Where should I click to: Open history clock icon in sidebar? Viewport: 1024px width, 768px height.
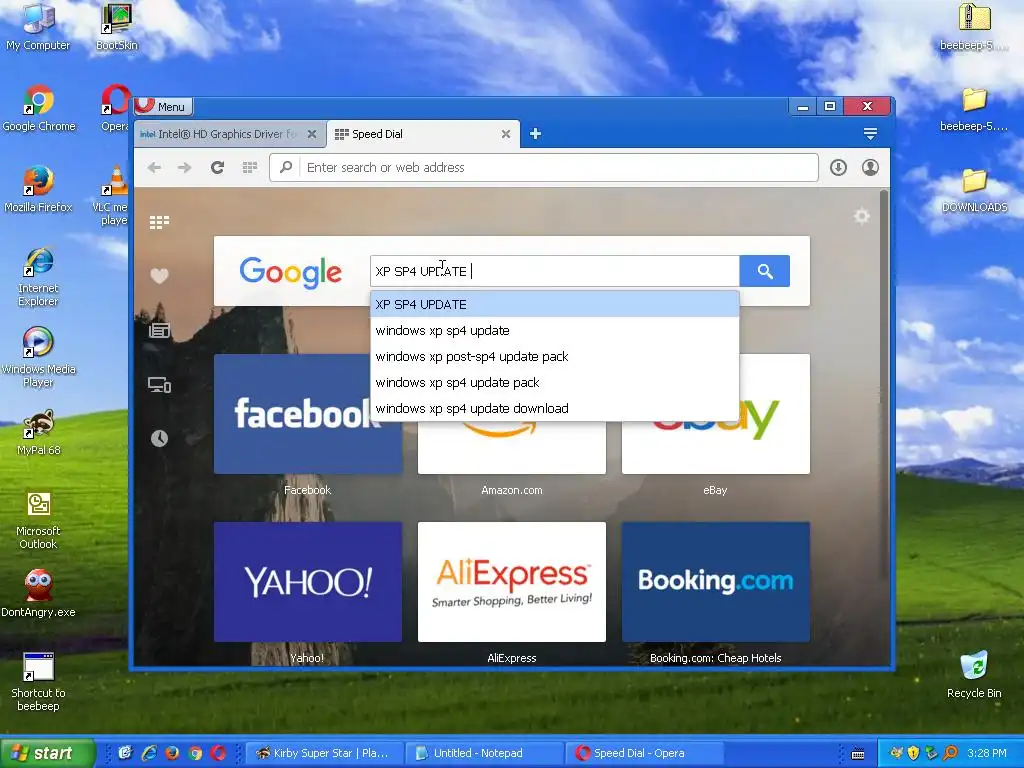tap(159, 438)
